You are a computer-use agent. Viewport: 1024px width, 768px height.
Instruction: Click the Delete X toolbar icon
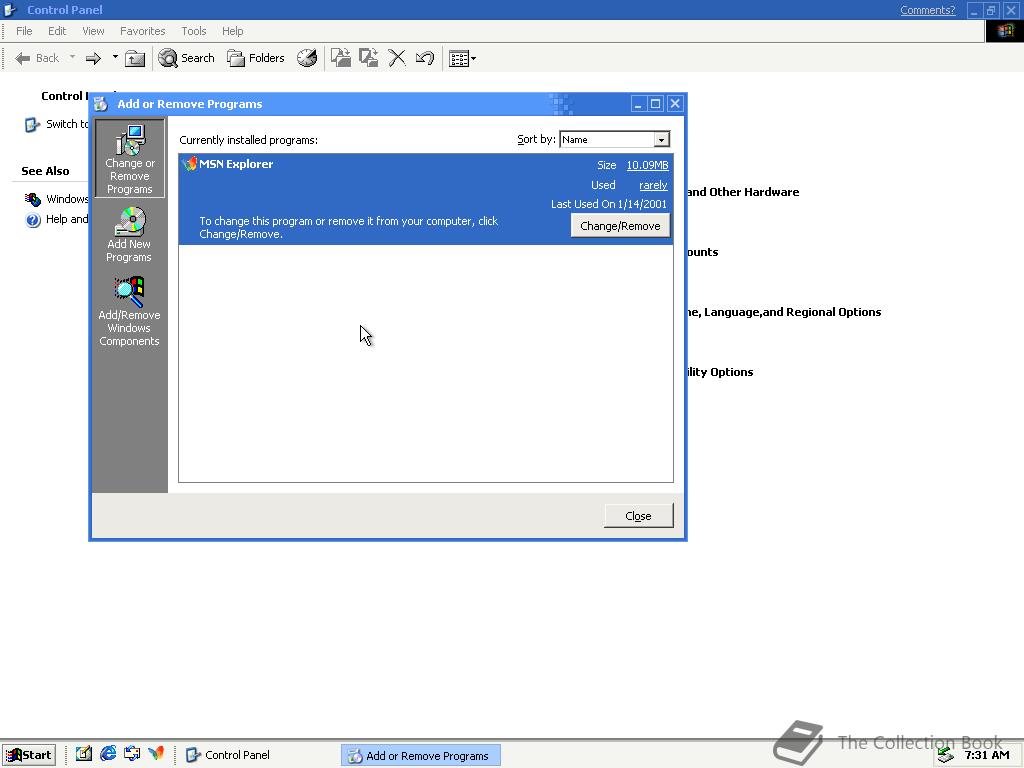(x=397, y=58)
